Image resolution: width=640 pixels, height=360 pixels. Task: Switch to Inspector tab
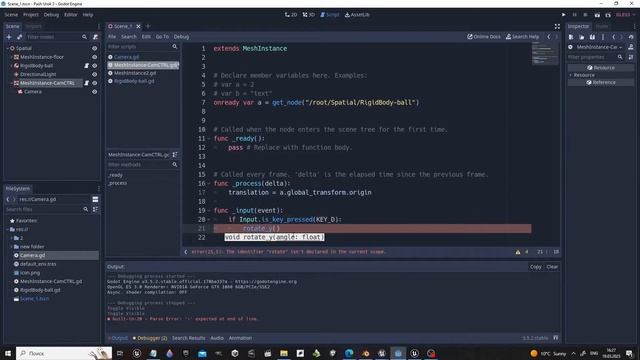(x=578, y=26)
